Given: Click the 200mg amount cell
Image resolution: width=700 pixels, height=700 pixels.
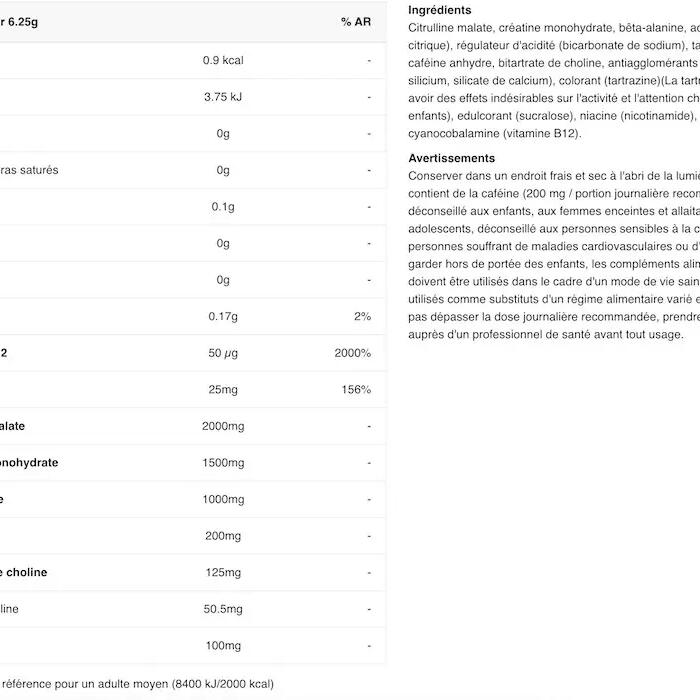Looking at the screenshot, I should (x=223, y=536).
